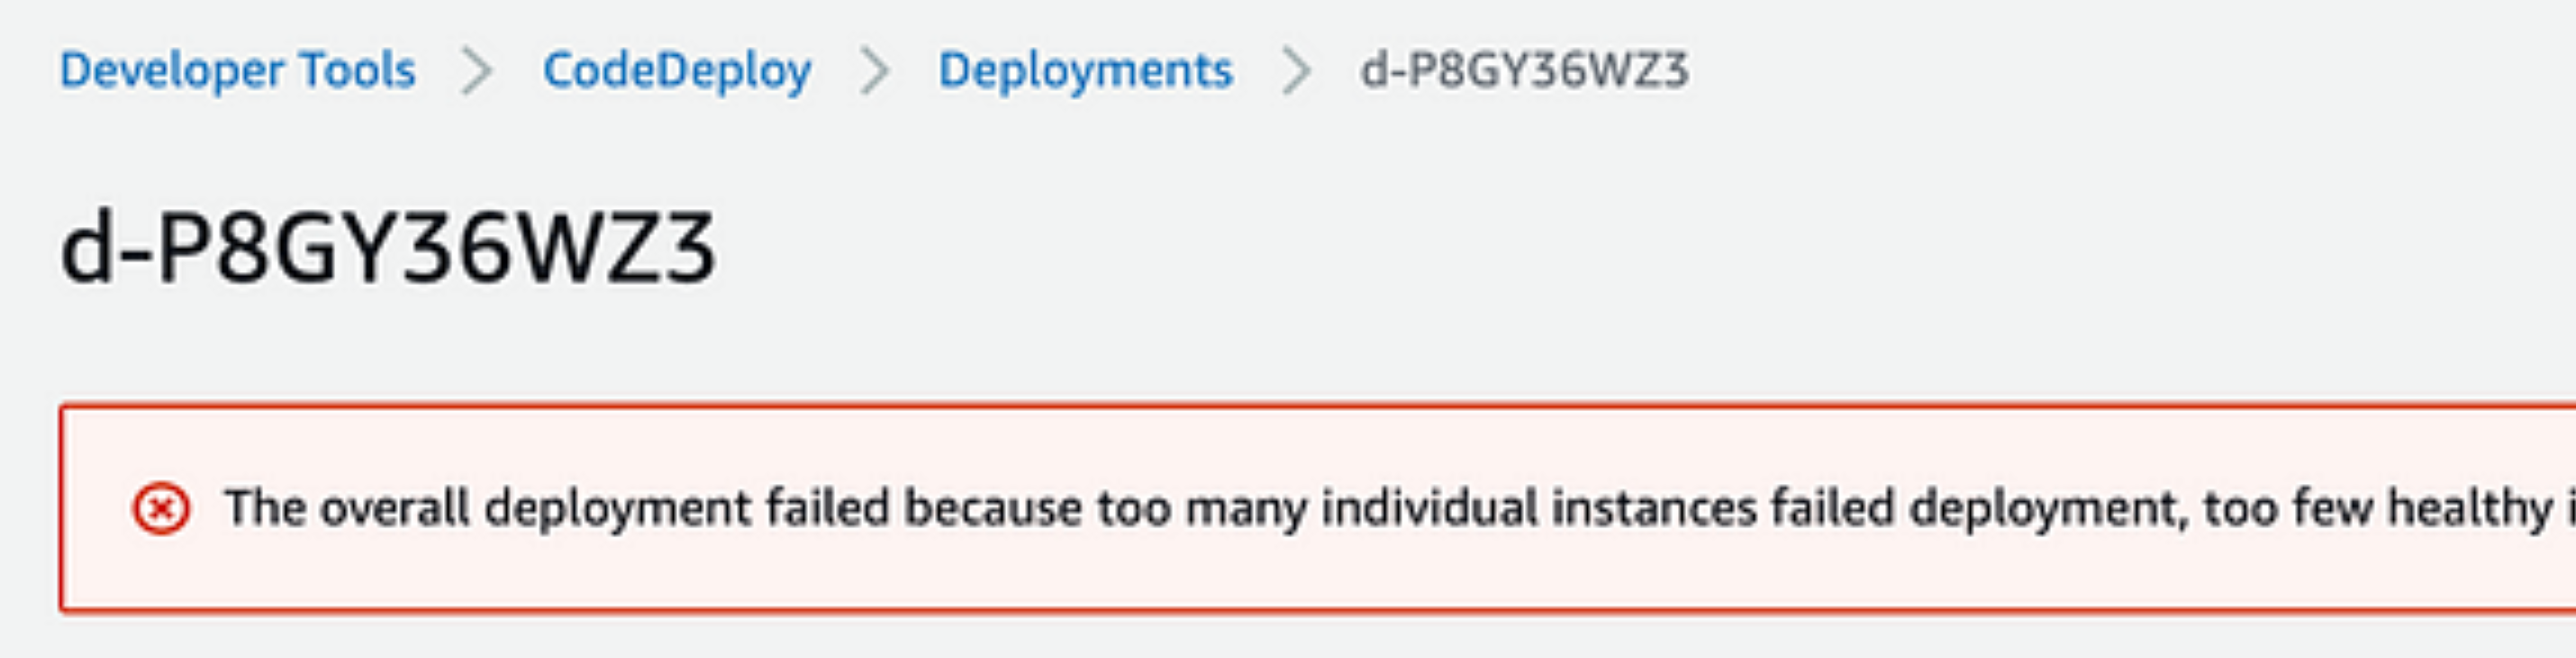Click the large deployment ID title
This screenshot has height=658, width=2576.
(388, 248)
